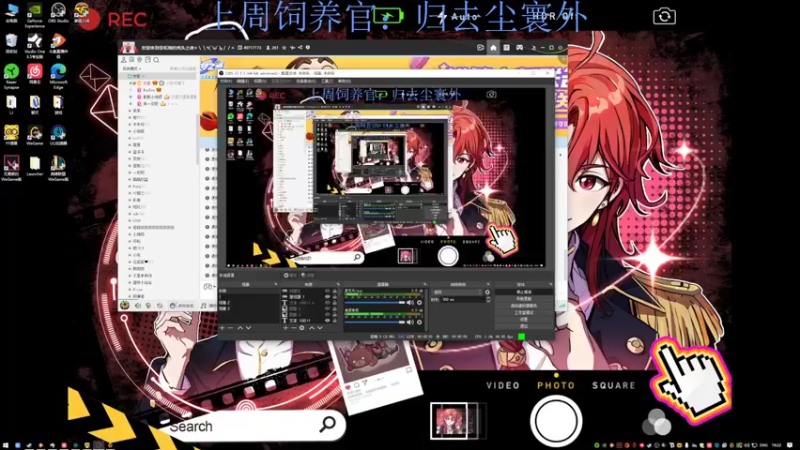Adjust OBS transition duration stepper arrows
The width and height of the screenshot is (800, 450).
[x=488, y=299]
